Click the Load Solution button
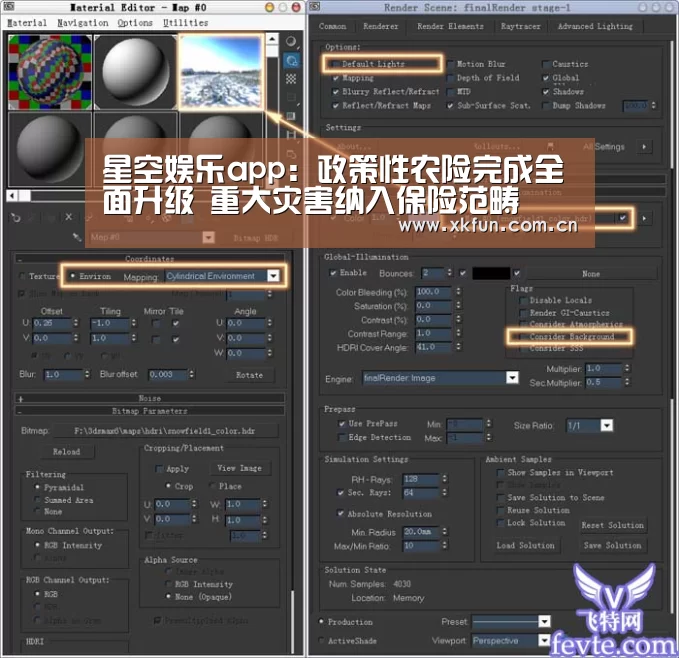The image size is (679, 658). [x=525, y=545]
